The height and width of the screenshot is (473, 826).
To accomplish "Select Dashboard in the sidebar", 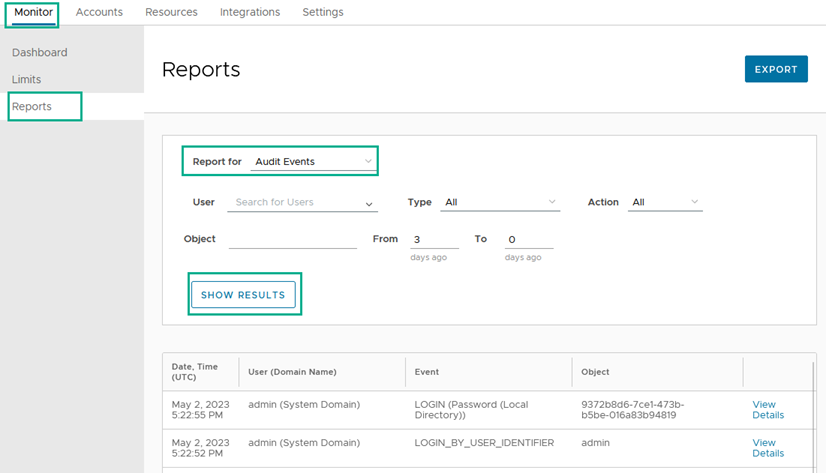I will [x=40, y=53].
